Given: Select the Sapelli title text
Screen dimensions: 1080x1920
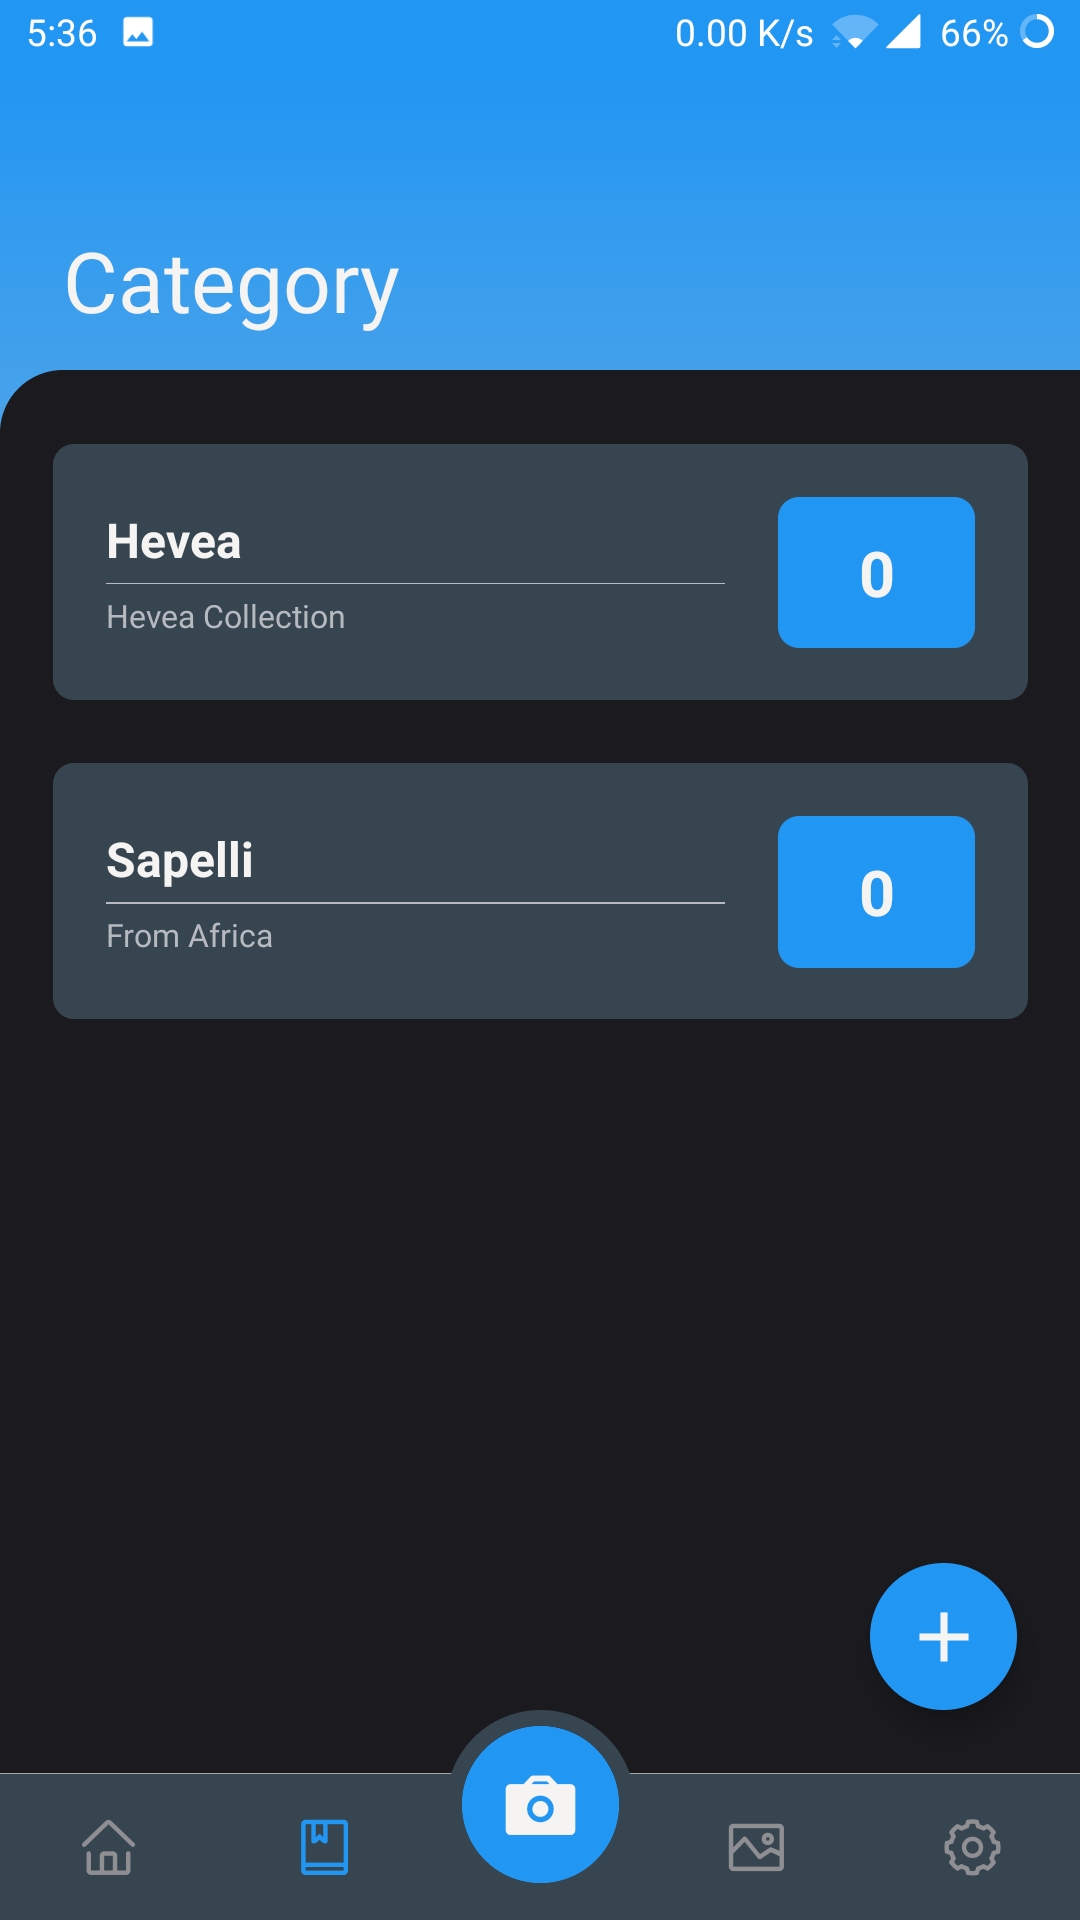Looking at the screenshot, I should coord(180,861).
